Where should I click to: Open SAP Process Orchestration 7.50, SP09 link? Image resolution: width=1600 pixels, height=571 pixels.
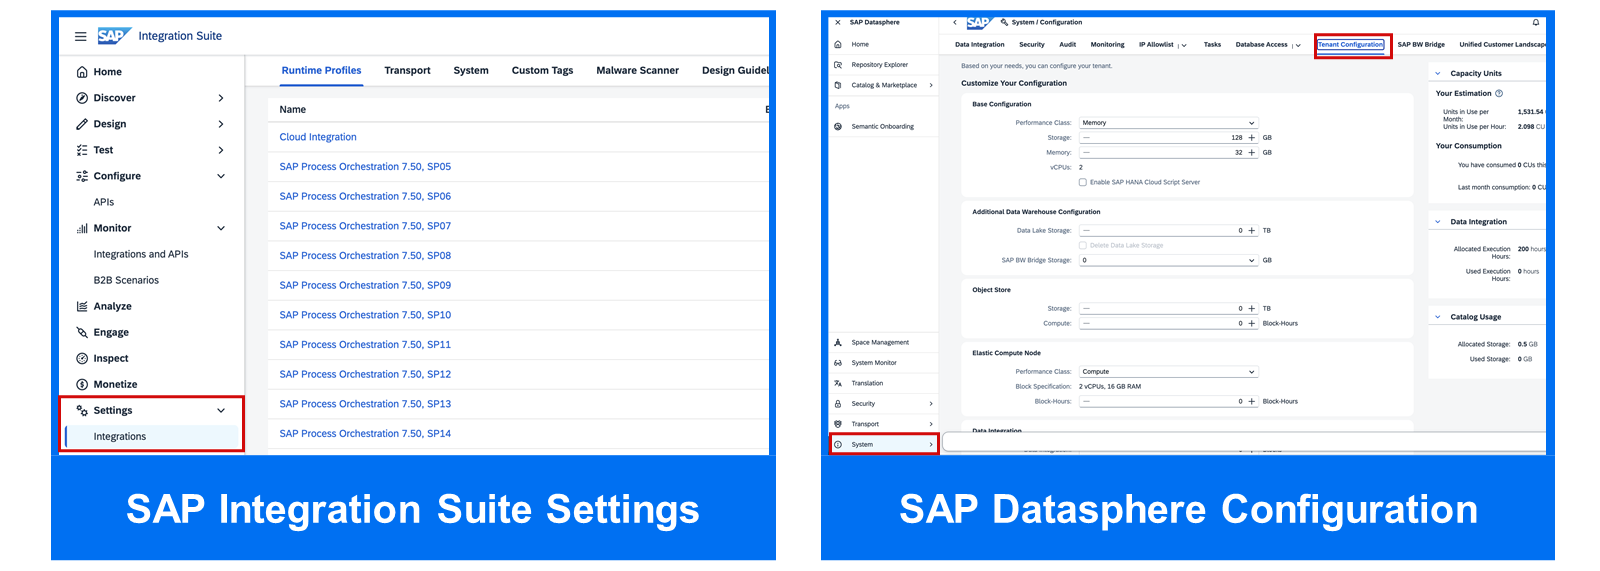pyautogui.click(x=365, y=285)
